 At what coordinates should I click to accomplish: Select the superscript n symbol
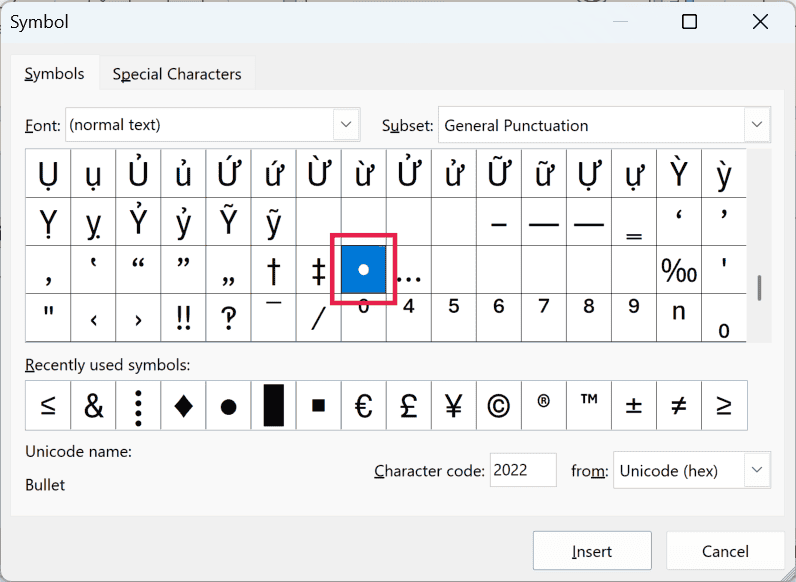(679, 318)
